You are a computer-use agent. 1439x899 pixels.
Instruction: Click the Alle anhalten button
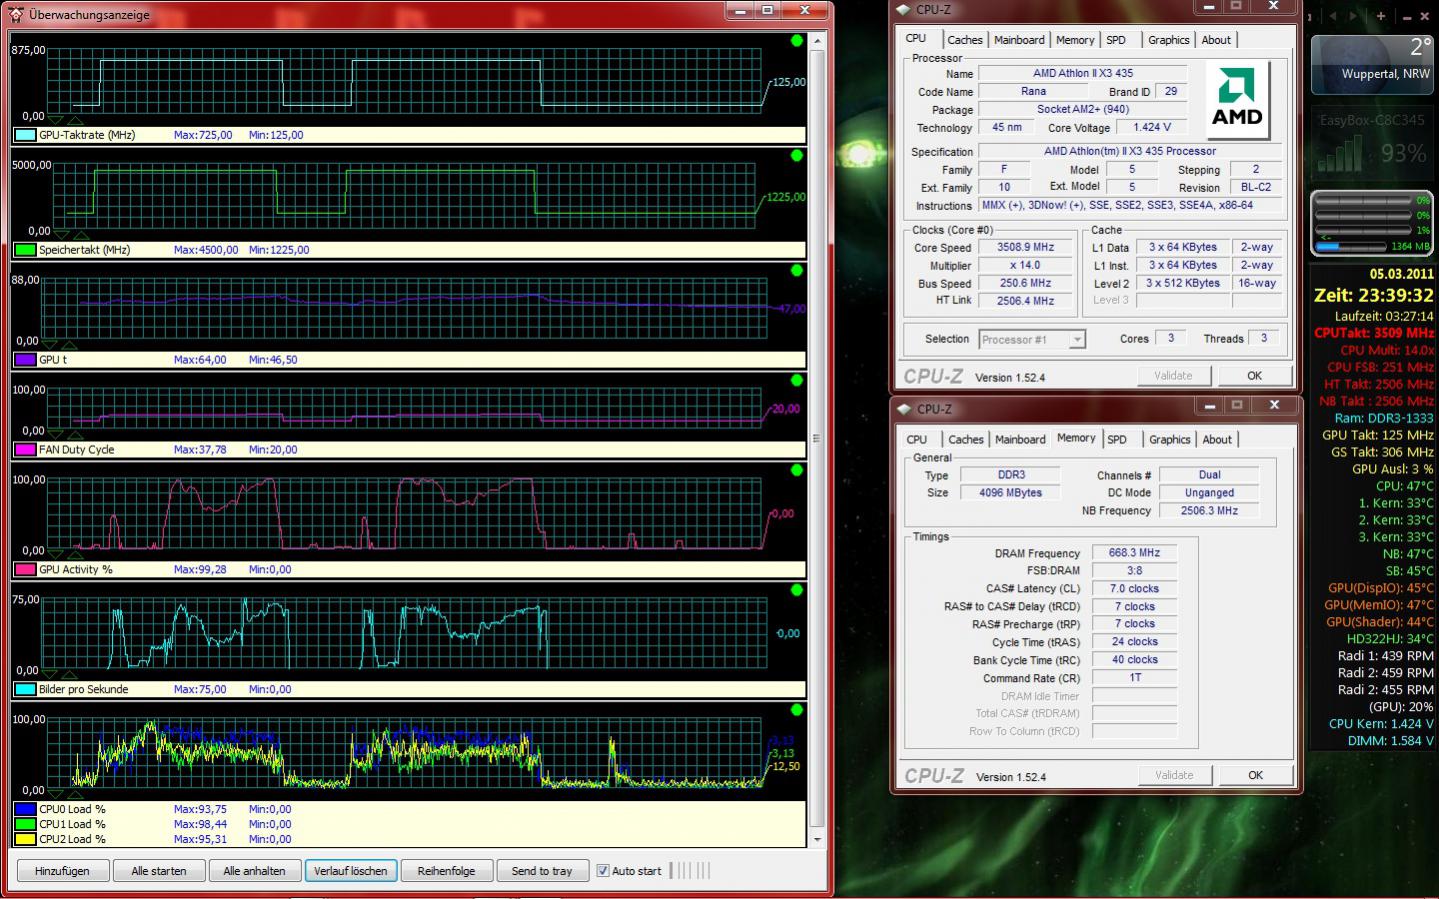pos(254,871)
